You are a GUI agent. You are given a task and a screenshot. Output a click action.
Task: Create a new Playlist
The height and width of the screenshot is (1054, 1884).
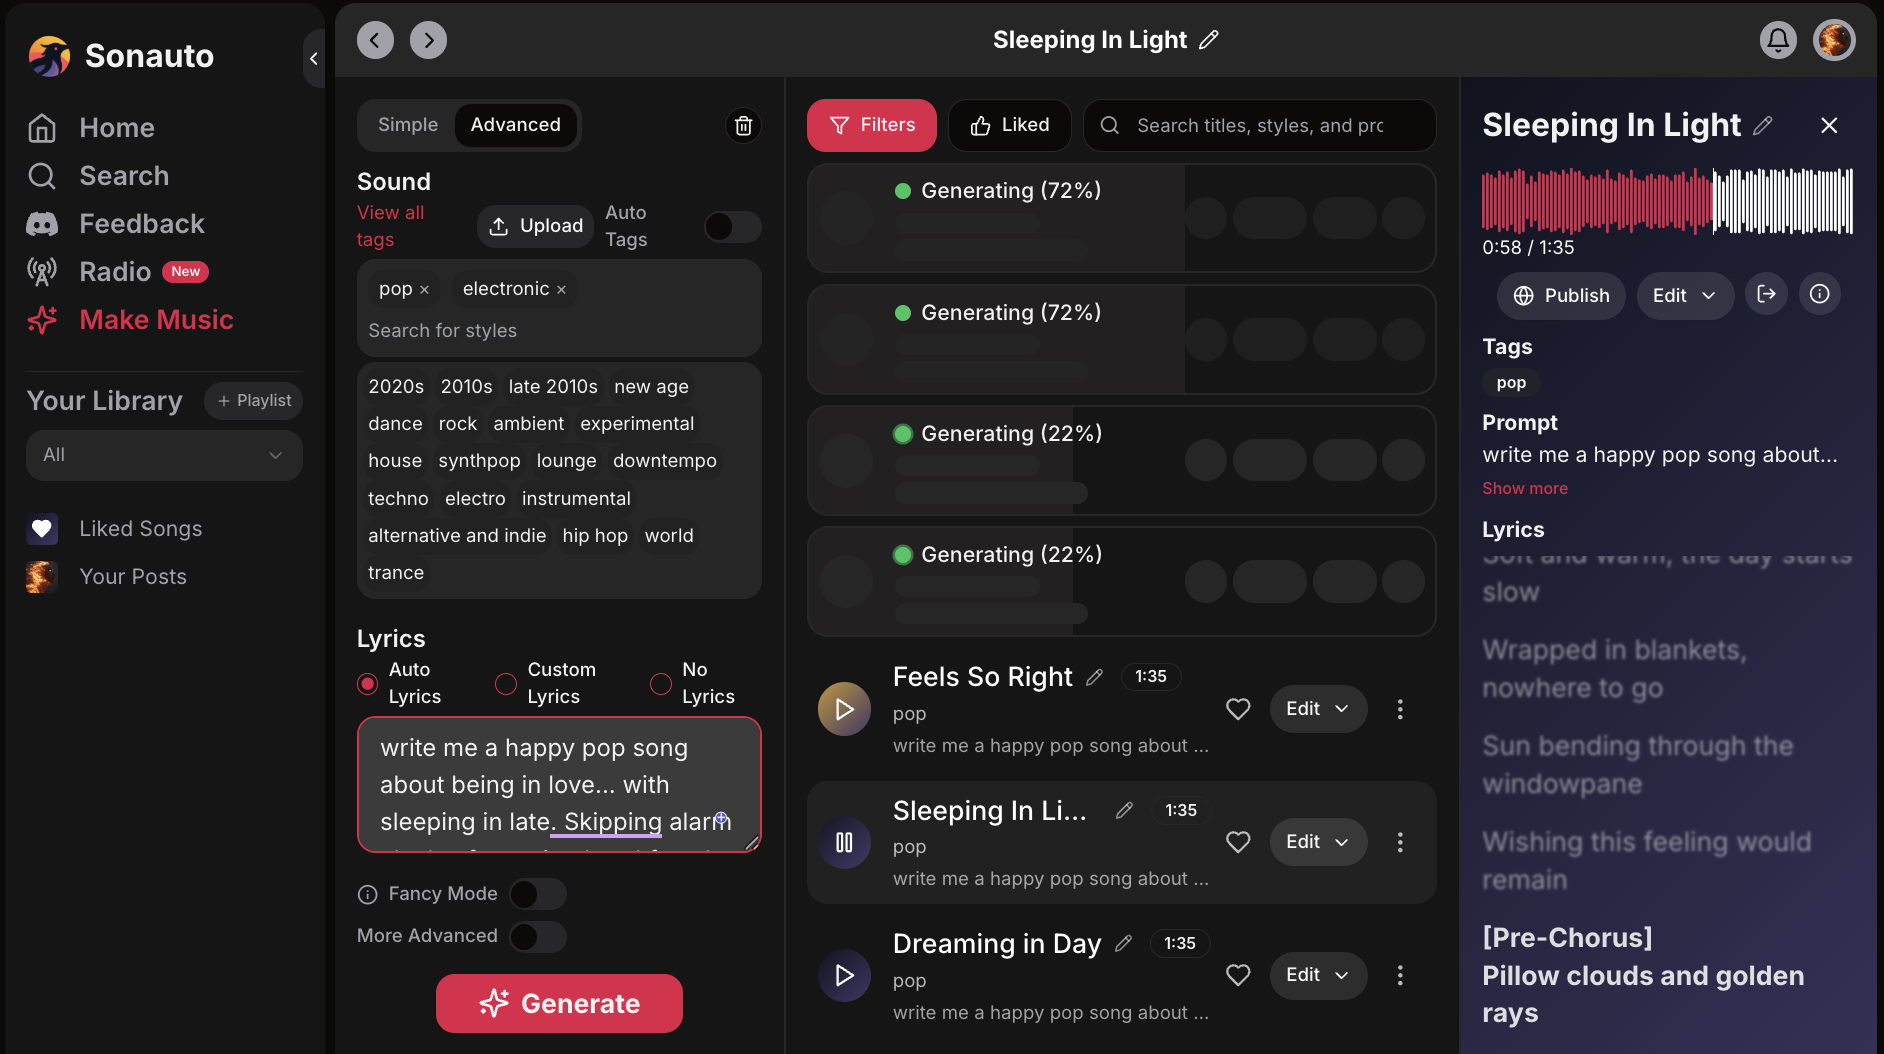click(x=253, y=401)
